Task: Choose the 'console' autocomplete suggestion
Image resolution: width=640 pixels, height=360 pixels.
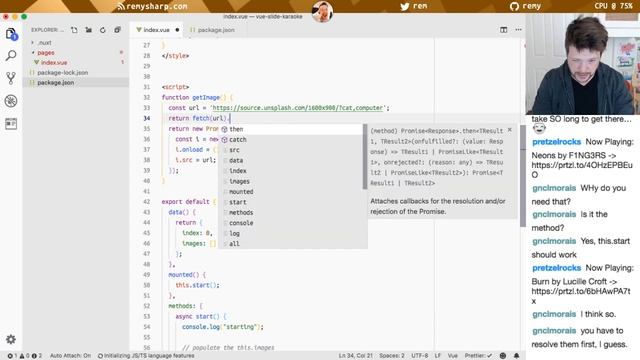Action: click(291, 223)
